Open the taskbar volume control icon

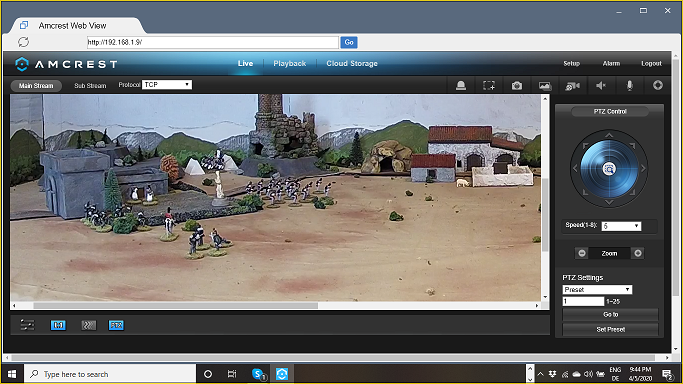pyautogui.click(x=588, y=374)
